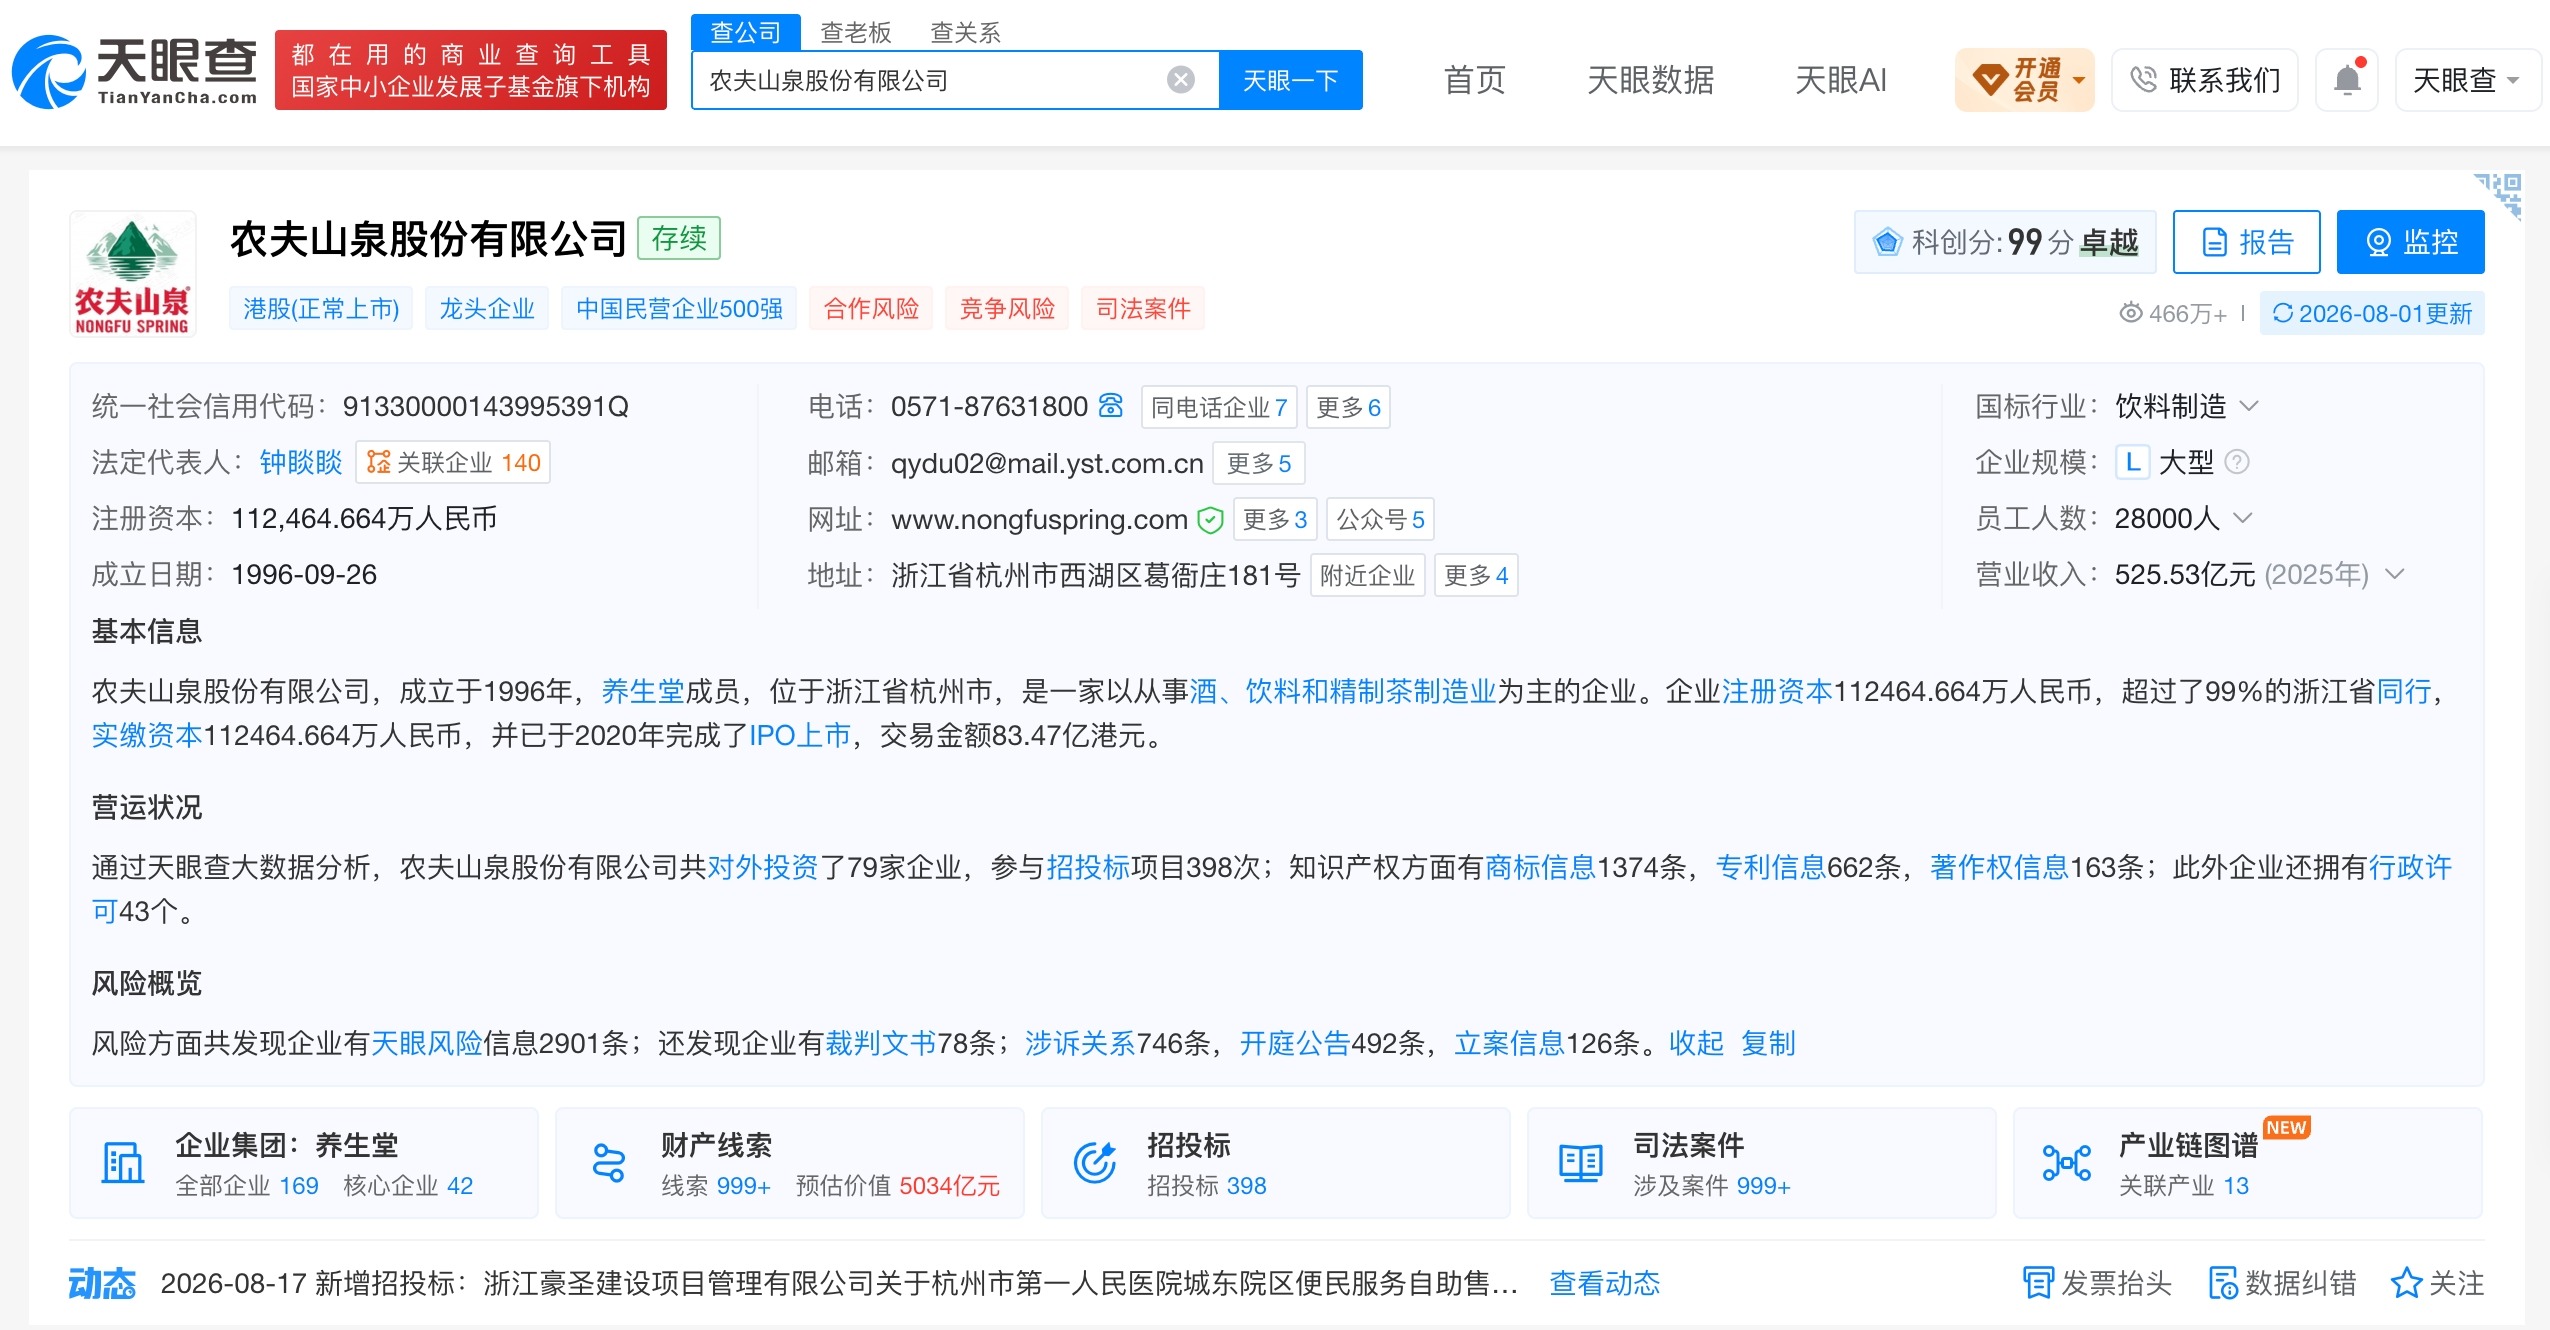The height and width of the screenshot is (1330, 2550).
Task: Clear the search box with X icon
Action: [x=1181, y=80]
